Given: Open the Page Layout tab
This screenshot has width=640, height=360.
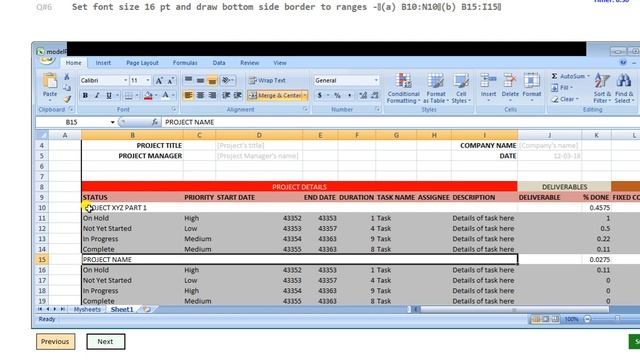Looking at the screenshot, I should (x=142, y=63).
